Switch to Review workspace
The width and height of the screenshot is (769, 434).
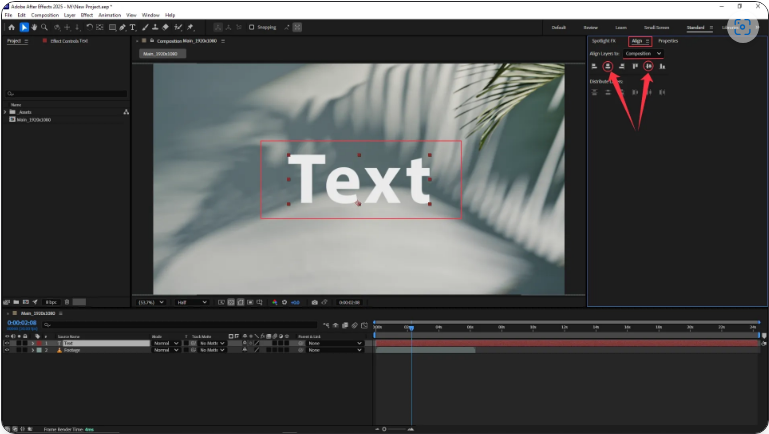point(590,27)
